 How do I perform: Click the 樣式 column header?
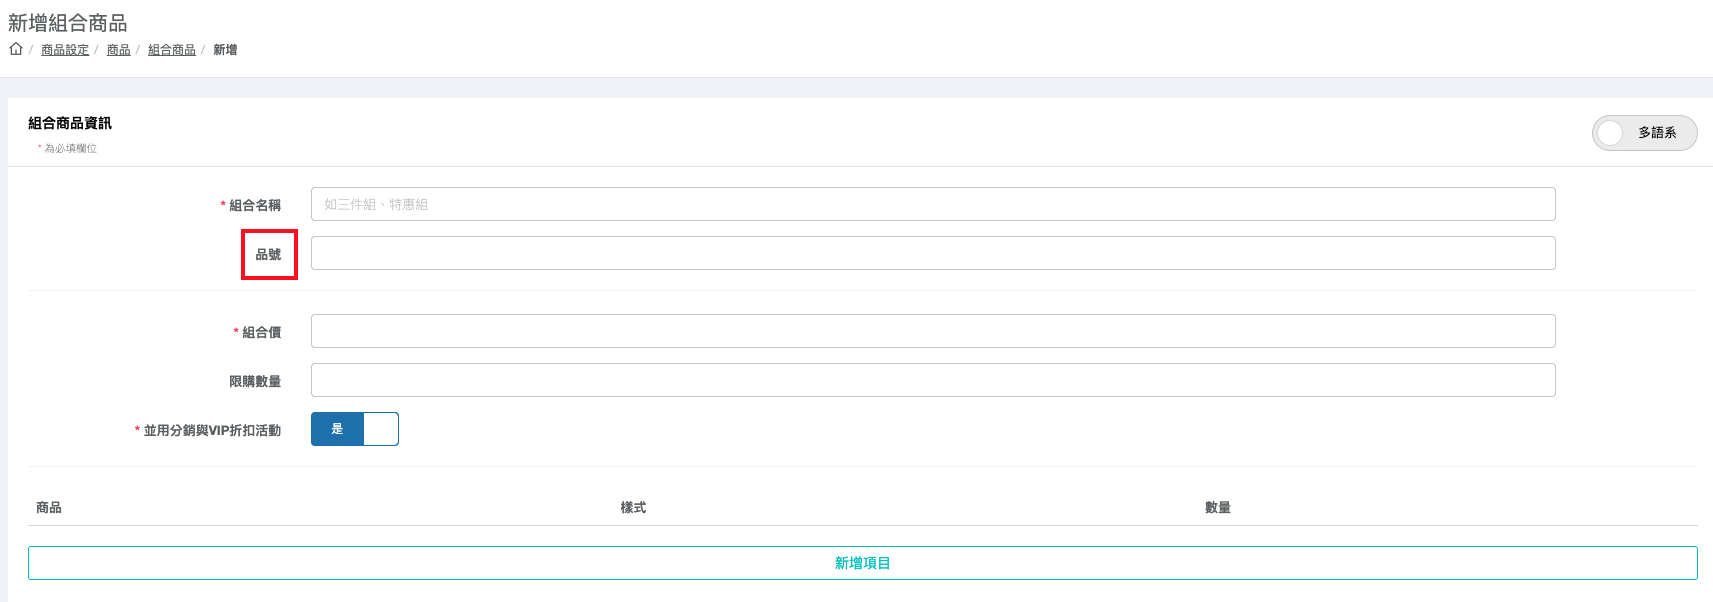[x=633, y=508]
